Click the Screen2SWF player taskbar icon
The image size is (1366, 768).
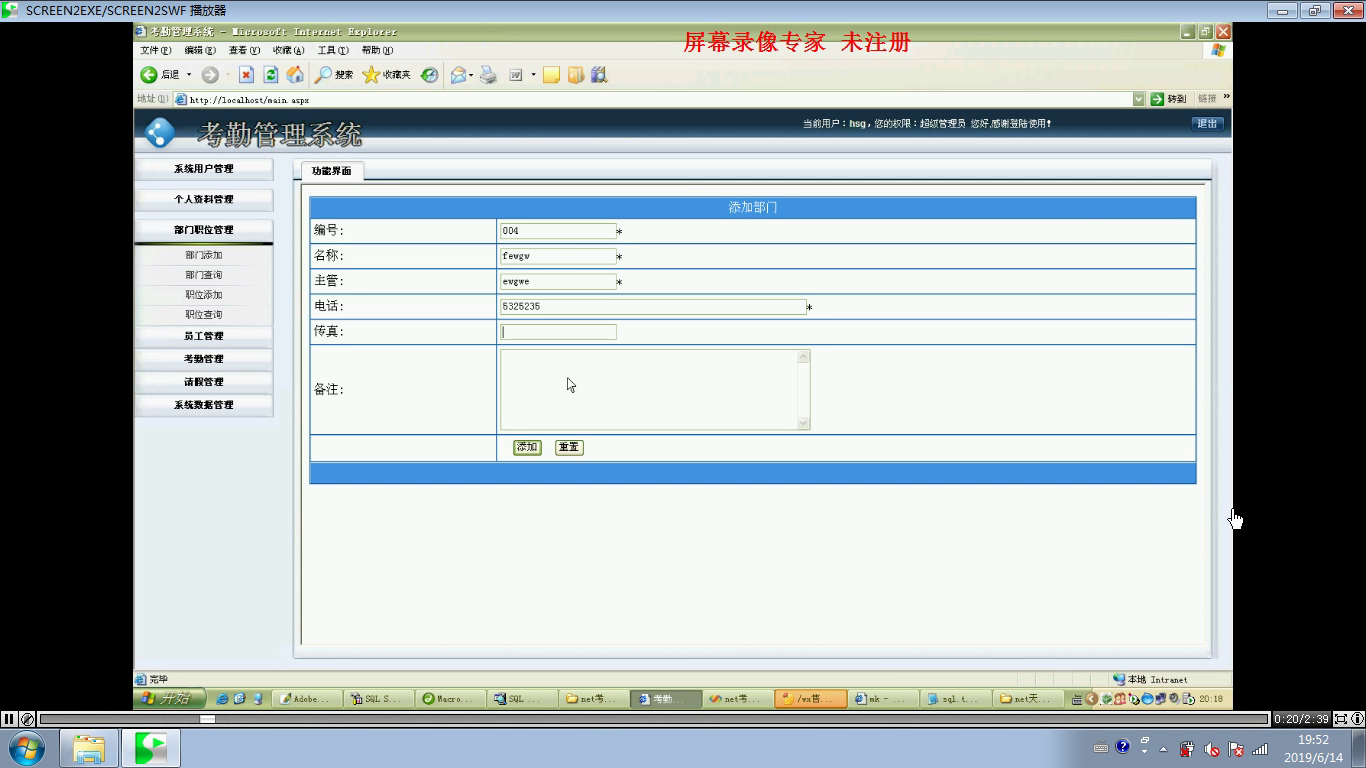coord(151,748)
